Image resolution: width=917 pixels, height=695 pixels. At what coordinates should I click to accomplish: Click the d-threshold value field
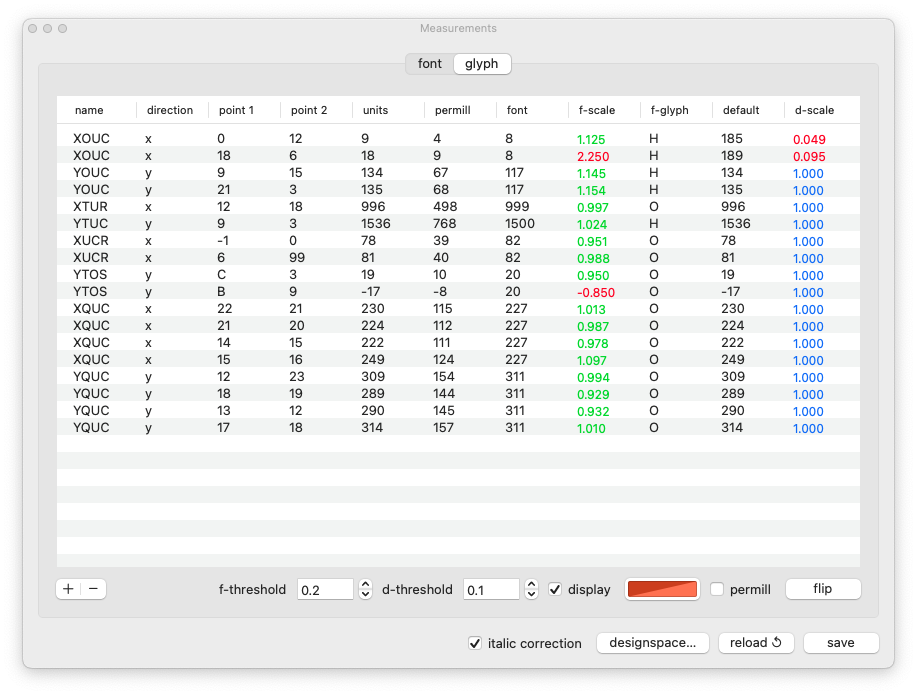[x=490, y=589]
